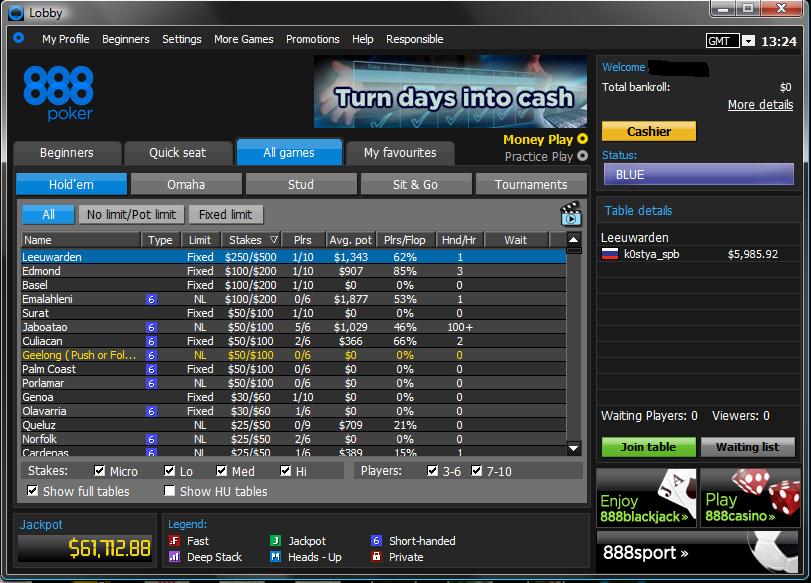Click the Lobby window title icon

point(16,13)
